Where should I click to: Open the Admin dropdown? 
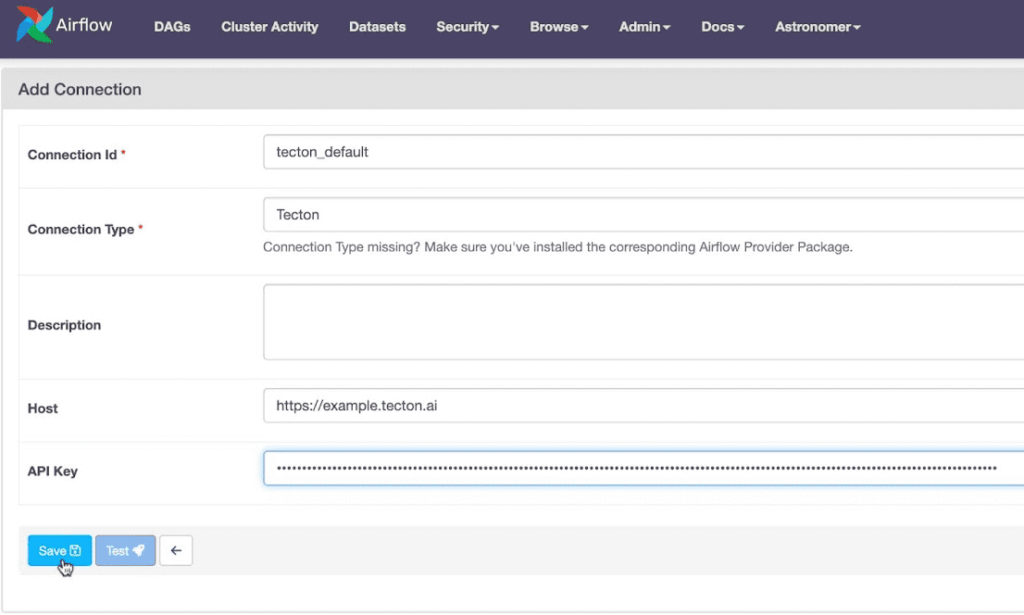tap(644, 27)
